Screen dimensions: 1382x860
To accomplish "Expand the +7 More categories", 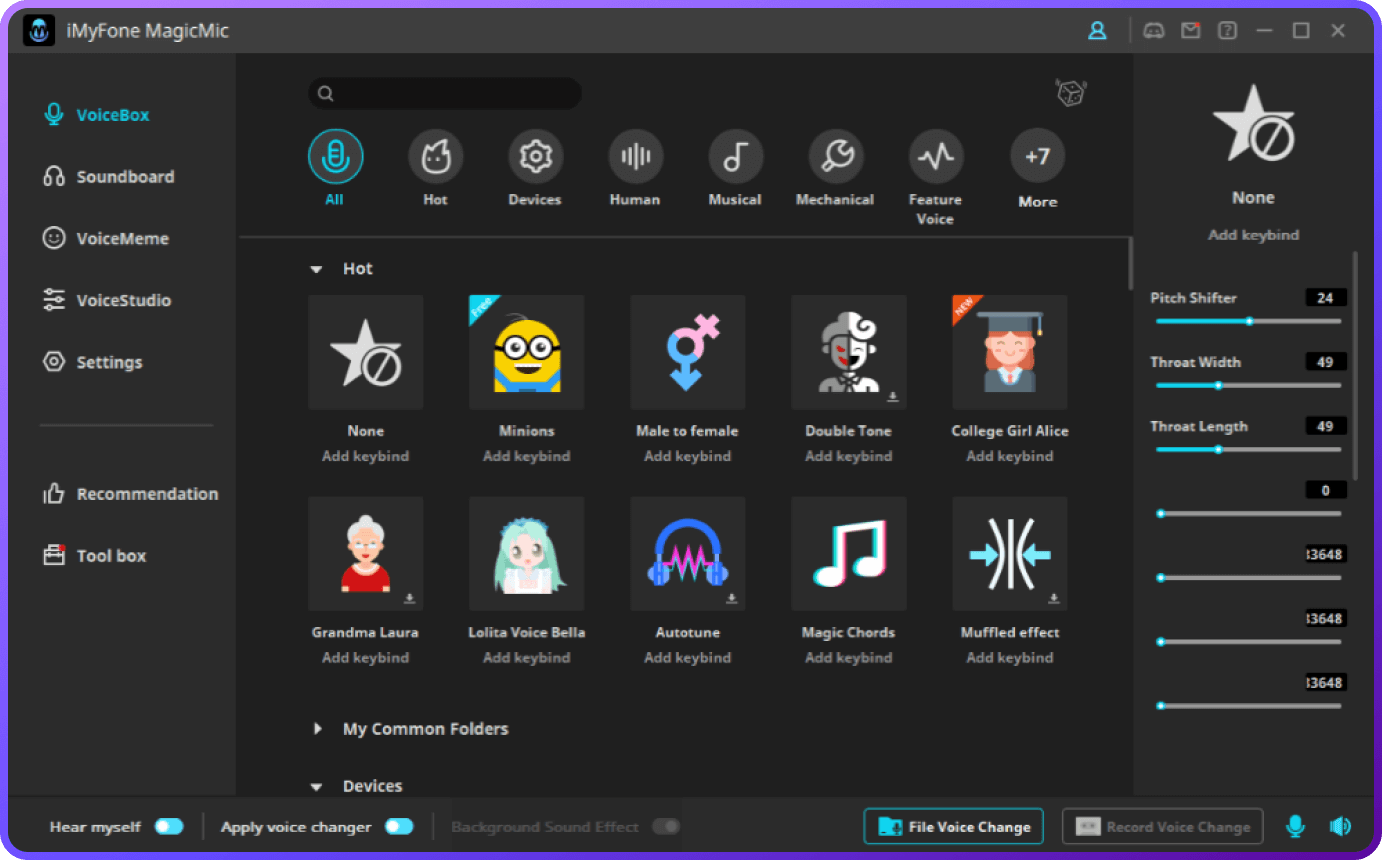I will (1037, 156).
